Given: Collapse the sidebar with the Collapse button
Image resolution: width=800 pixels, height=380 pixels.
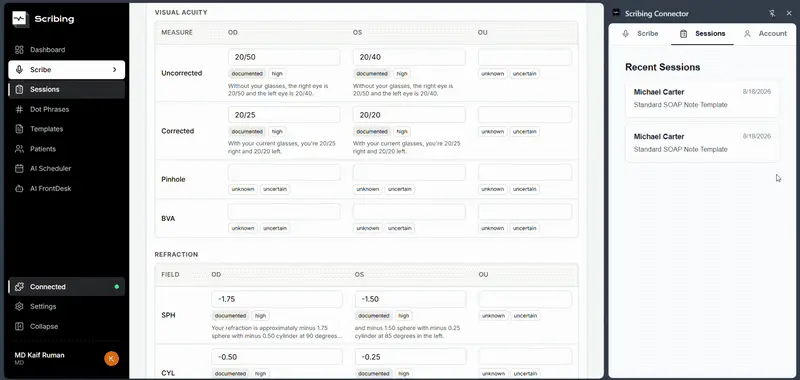Looking at the screenshot, I should (66, 326).
